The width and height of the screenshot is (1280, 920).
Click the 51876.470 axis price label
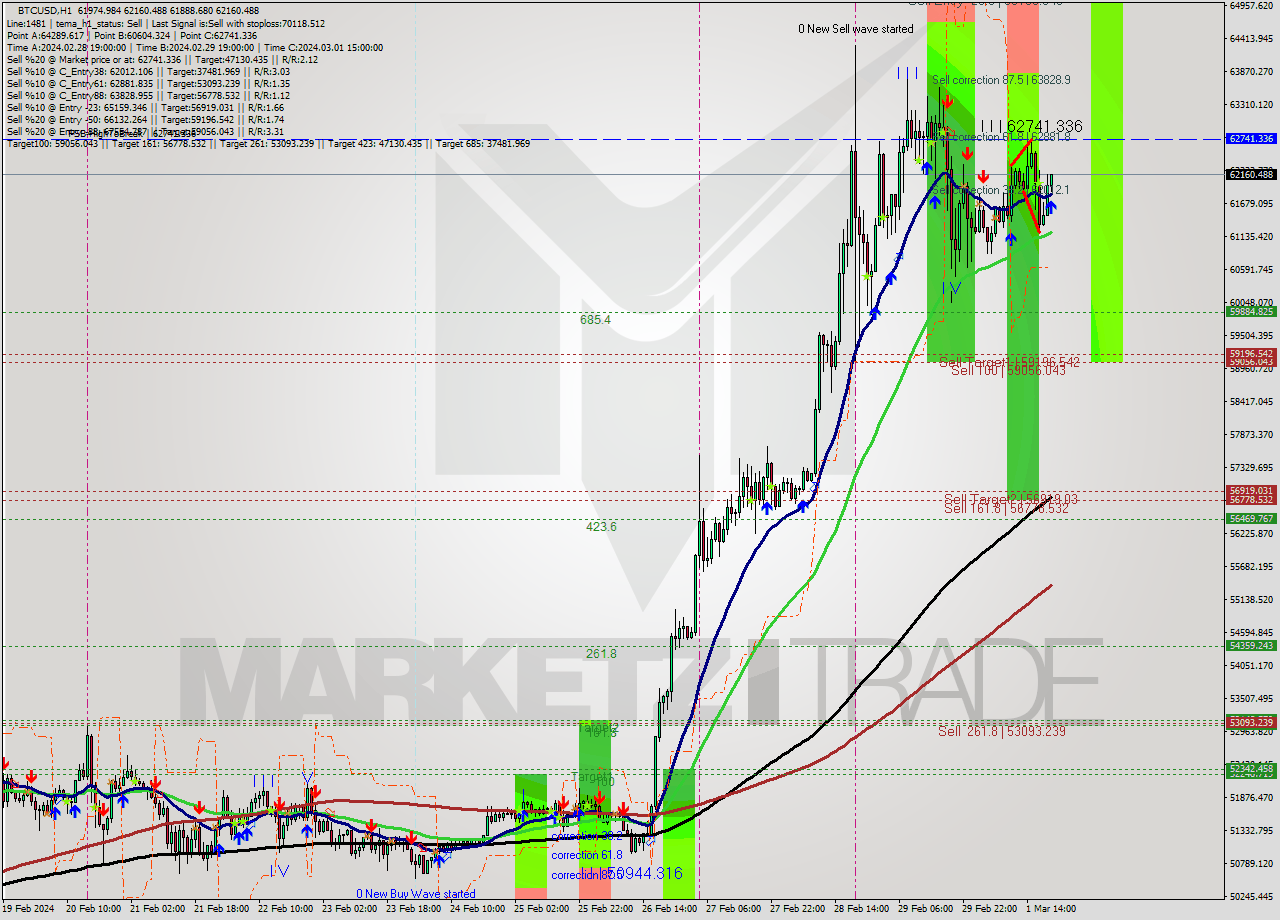click(1251, 797)
